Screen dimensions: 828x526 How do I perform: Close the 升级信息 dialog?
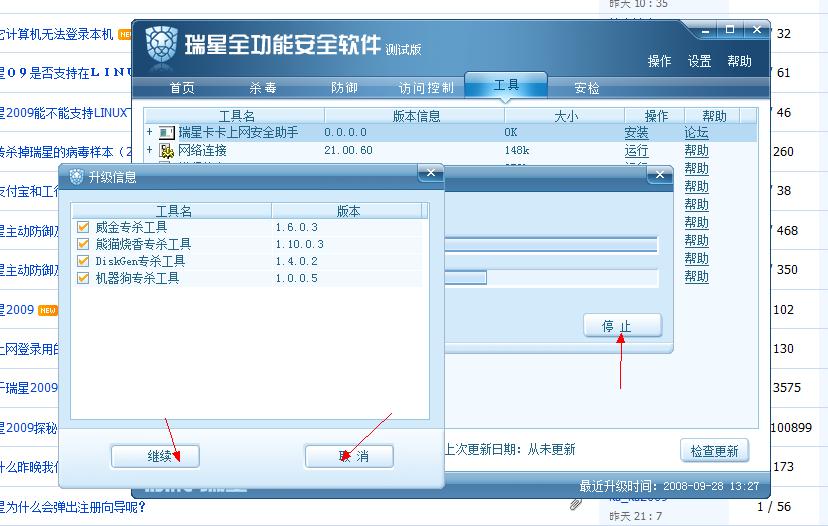click(x=431, y=173)
